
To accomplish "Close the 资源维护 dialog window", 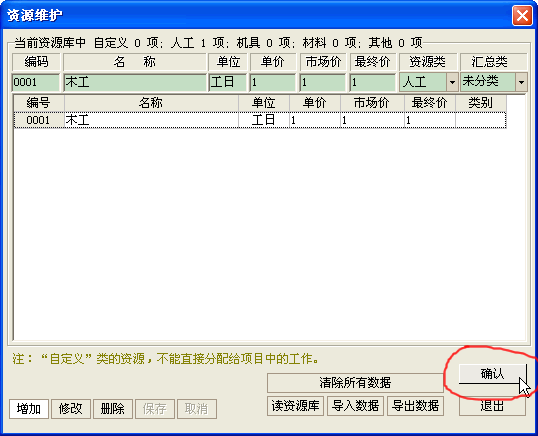I will point(522,16).
